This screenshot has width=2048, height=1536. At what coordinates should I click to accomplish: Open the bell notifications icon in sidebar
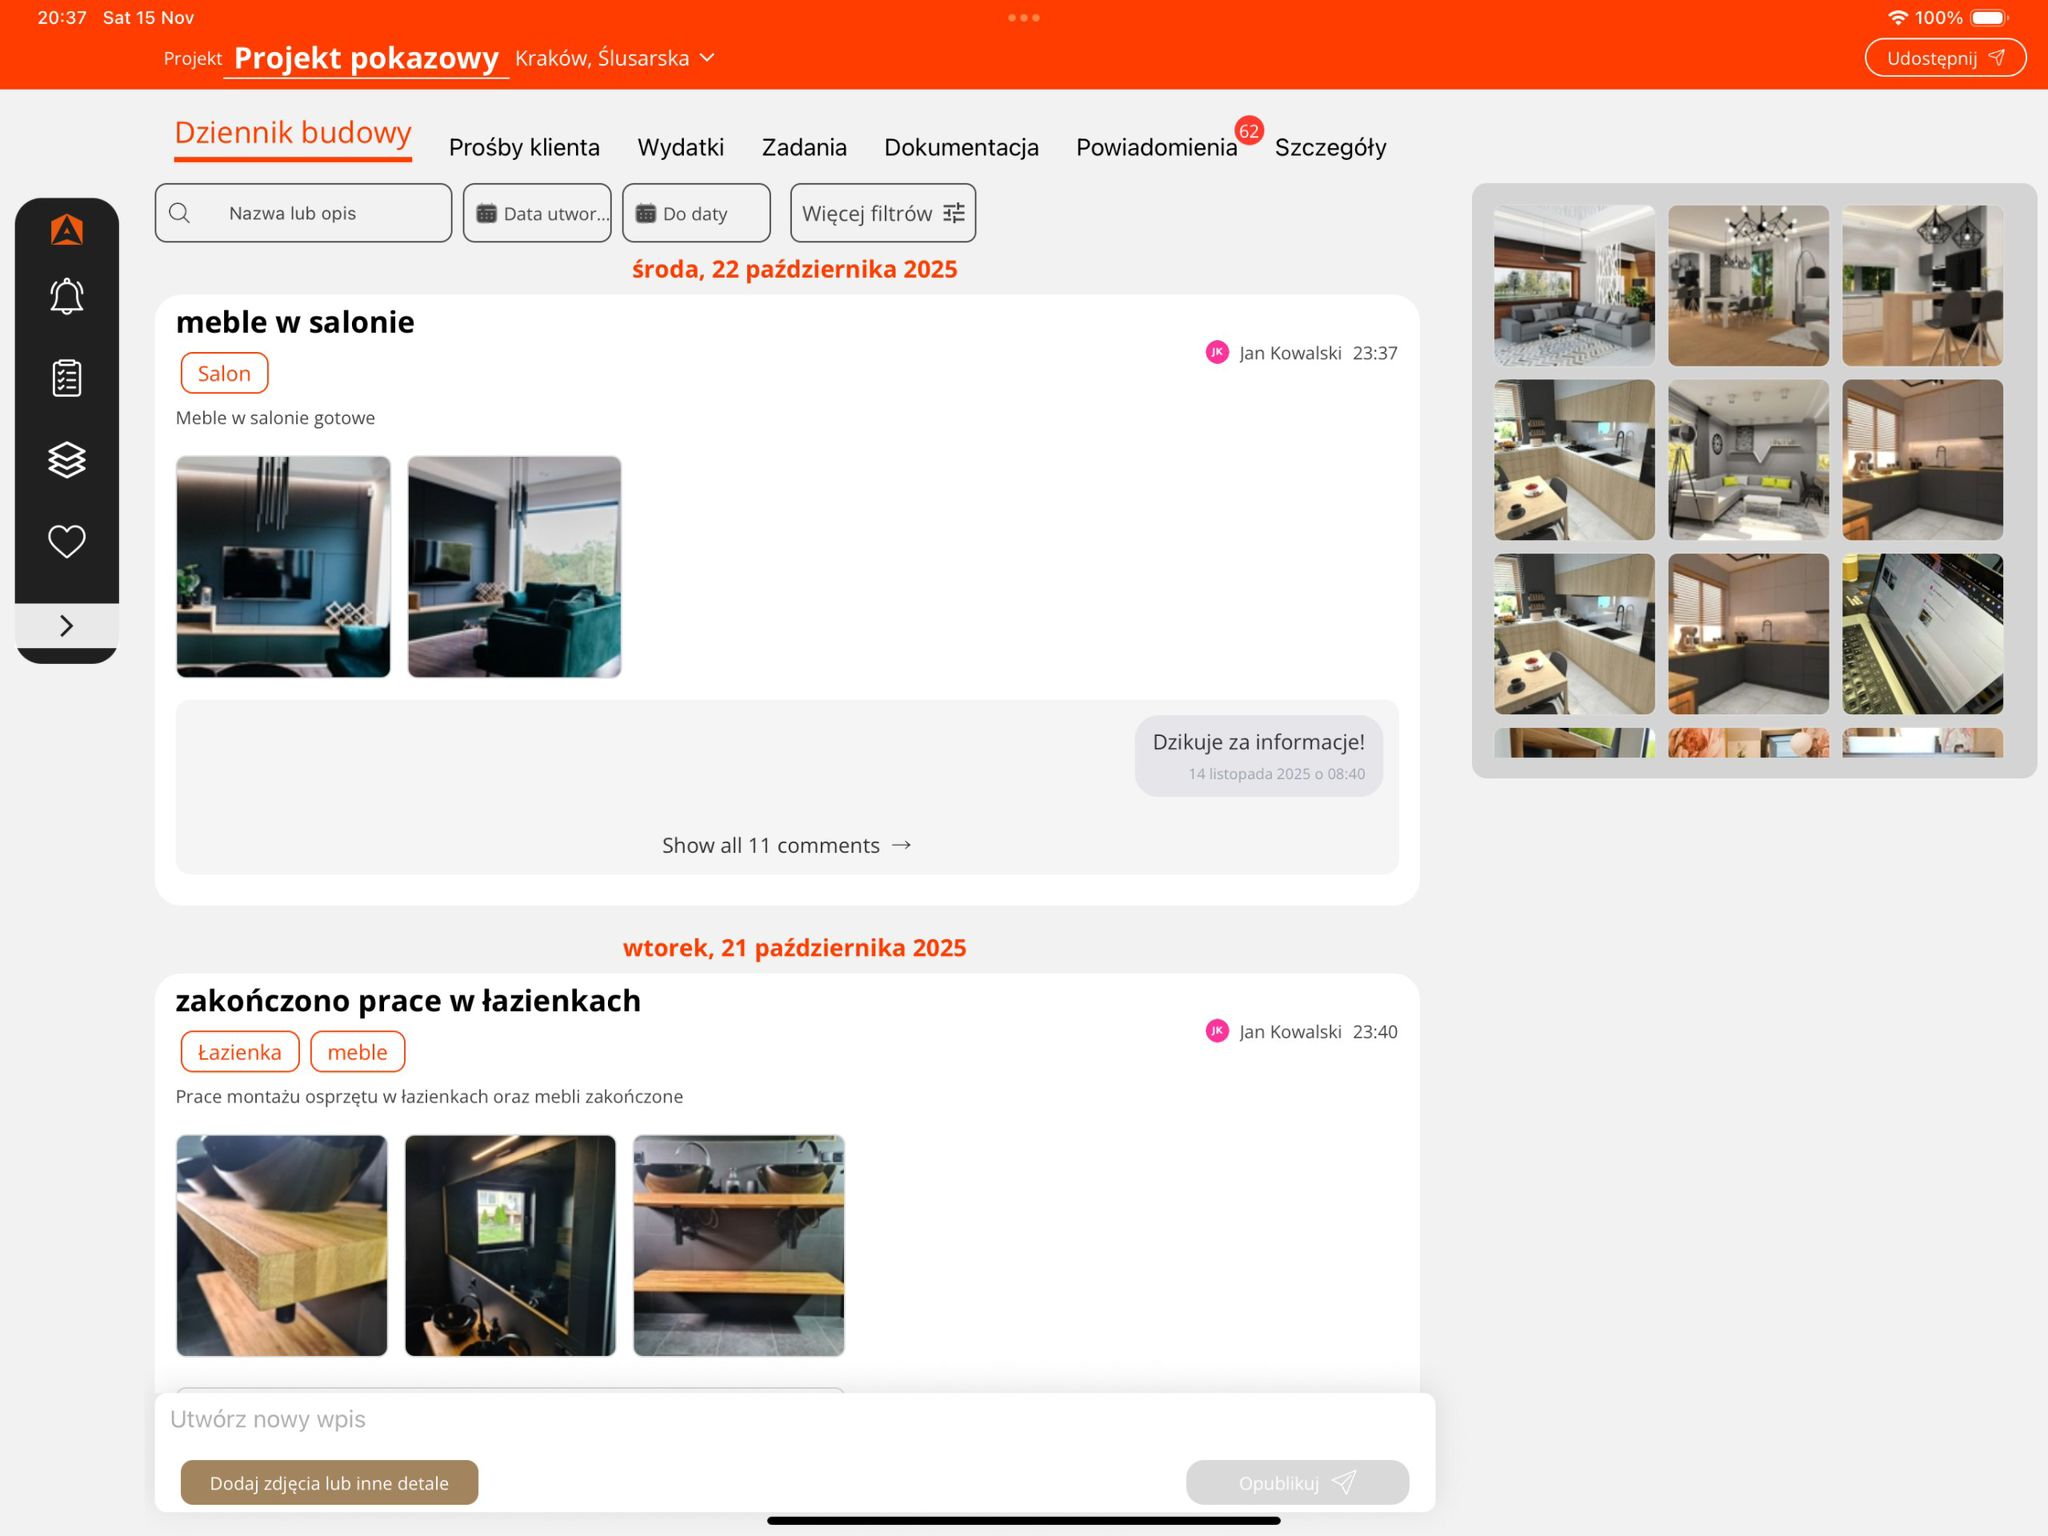(x=66, y=296)
